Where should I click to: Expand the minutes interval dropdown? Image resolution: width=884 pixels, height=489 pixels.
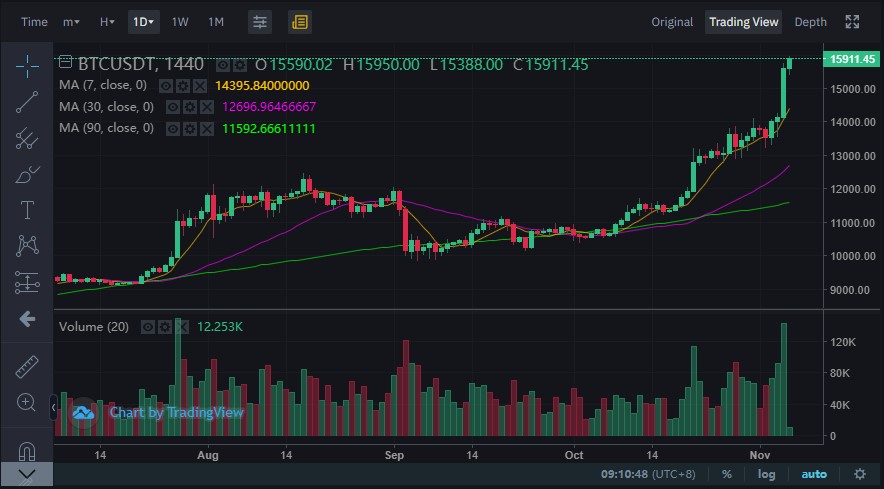71,22
